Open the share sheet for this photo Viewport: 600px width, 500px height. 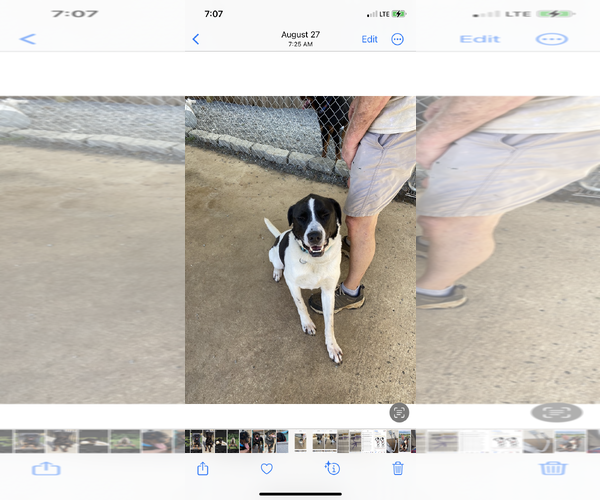(203, 468)
